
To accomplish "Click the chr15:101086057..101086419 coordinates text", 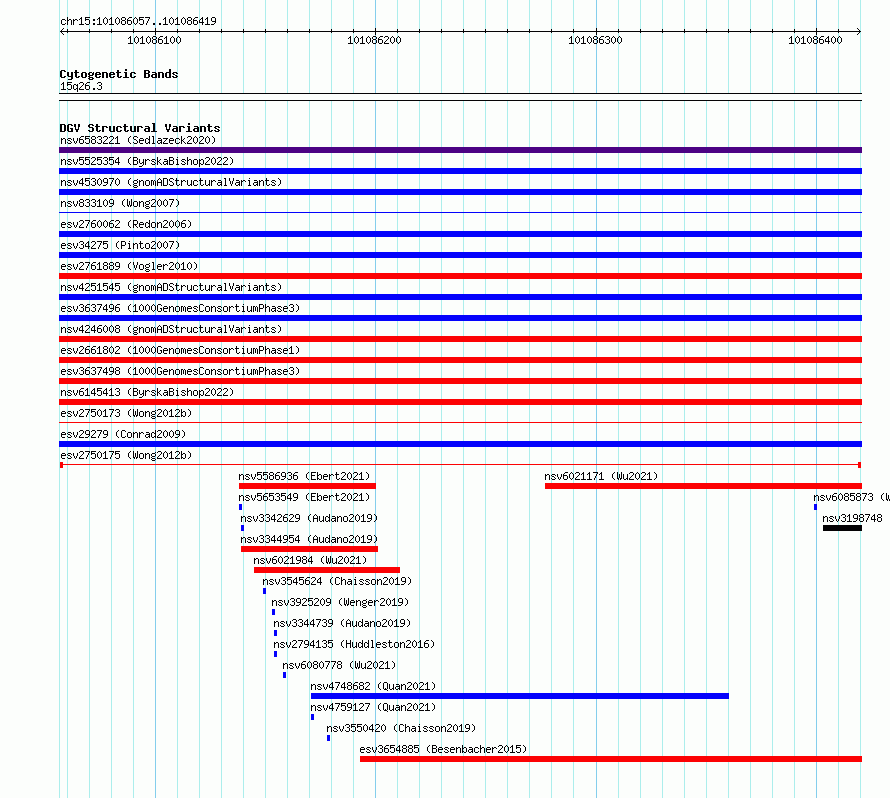I will [138, 21].
